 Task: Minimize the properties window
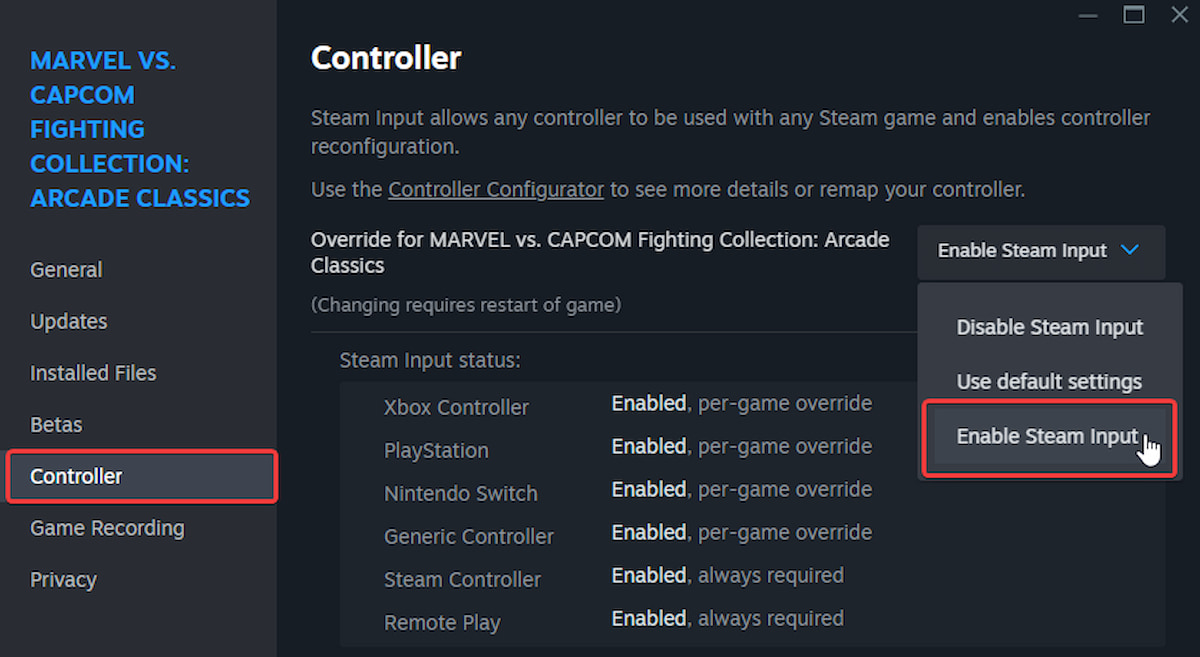pyautogui.click(x=1088, y=15)
